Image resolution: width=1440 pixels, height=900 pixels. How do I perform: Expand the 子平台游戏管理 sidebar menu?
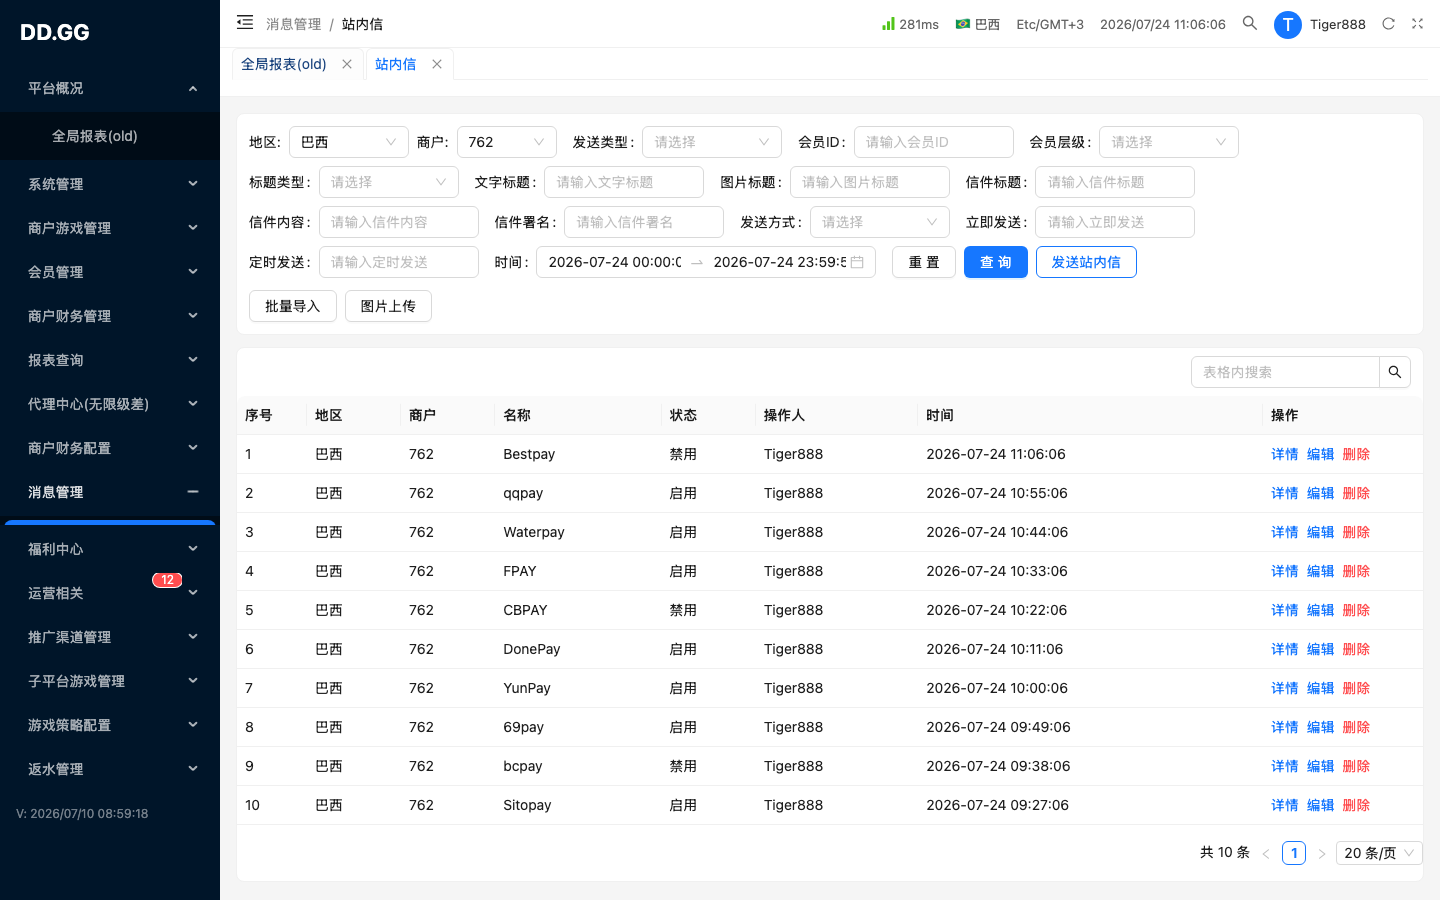pos(110,681)
